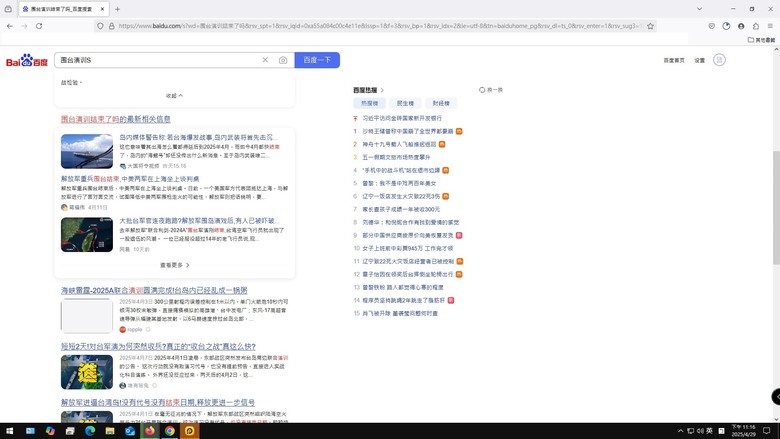Click the browser back arrow

pos(9,26)
